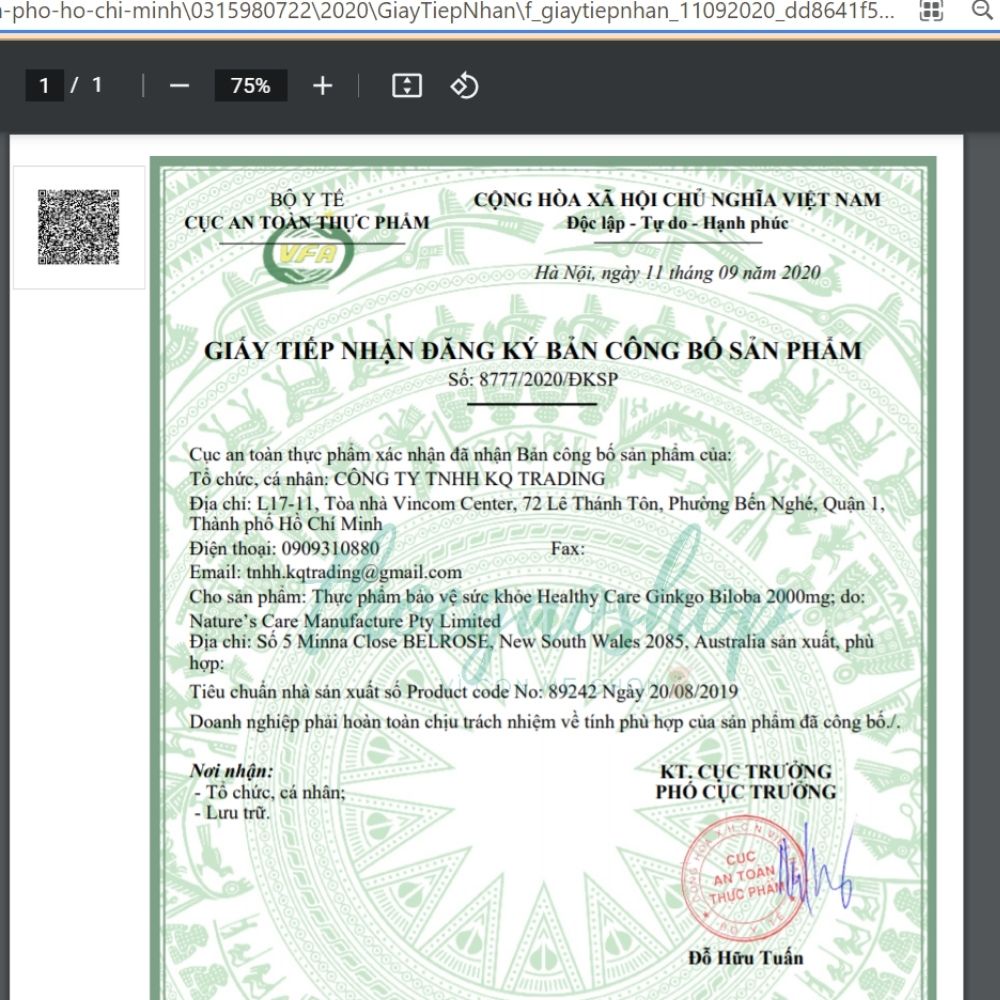Click the phone number 0909310880

pos(330,548)
